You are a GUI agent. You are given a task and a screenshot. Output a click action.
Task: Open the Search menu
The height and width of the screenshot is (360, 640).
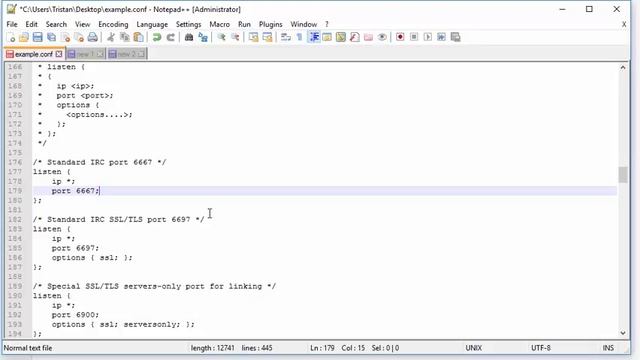point(56,24)
